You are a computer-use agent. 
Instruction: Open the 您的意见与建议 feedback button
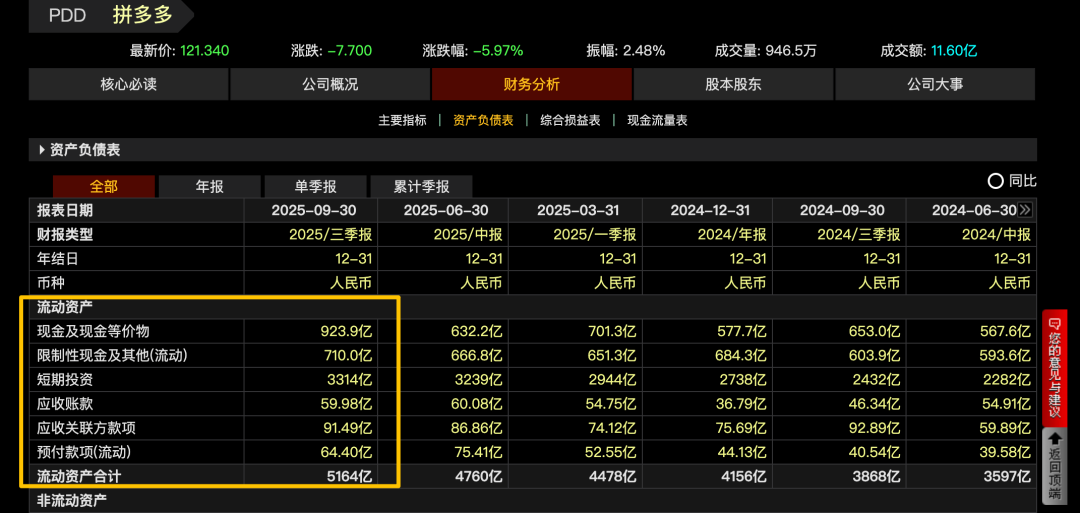coord(1054,366)
